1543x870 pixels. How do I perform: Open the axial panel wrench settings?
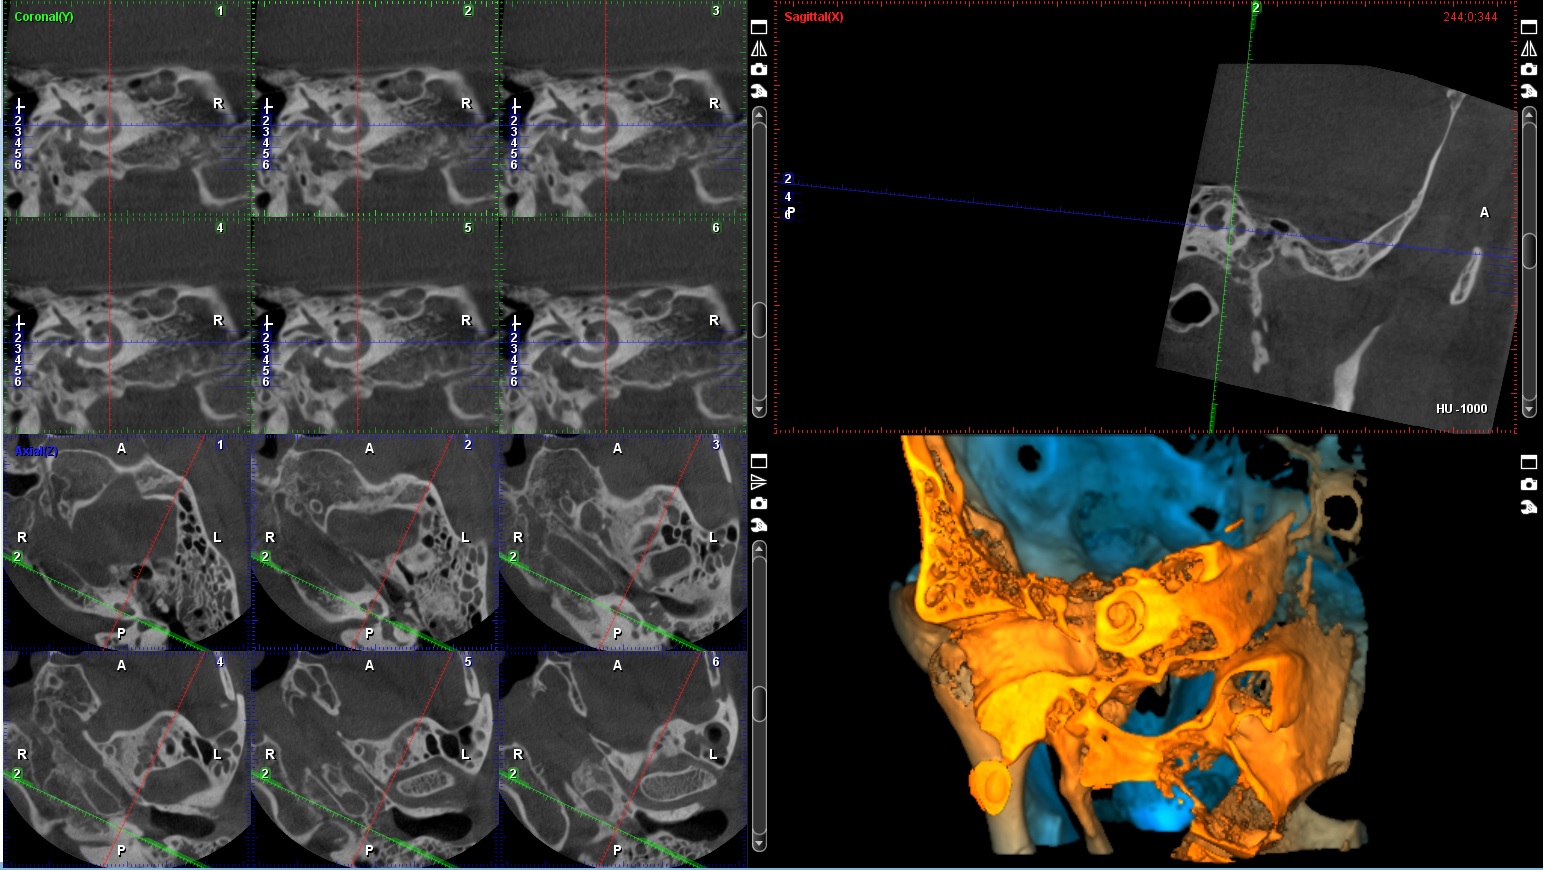coord(759,525)
